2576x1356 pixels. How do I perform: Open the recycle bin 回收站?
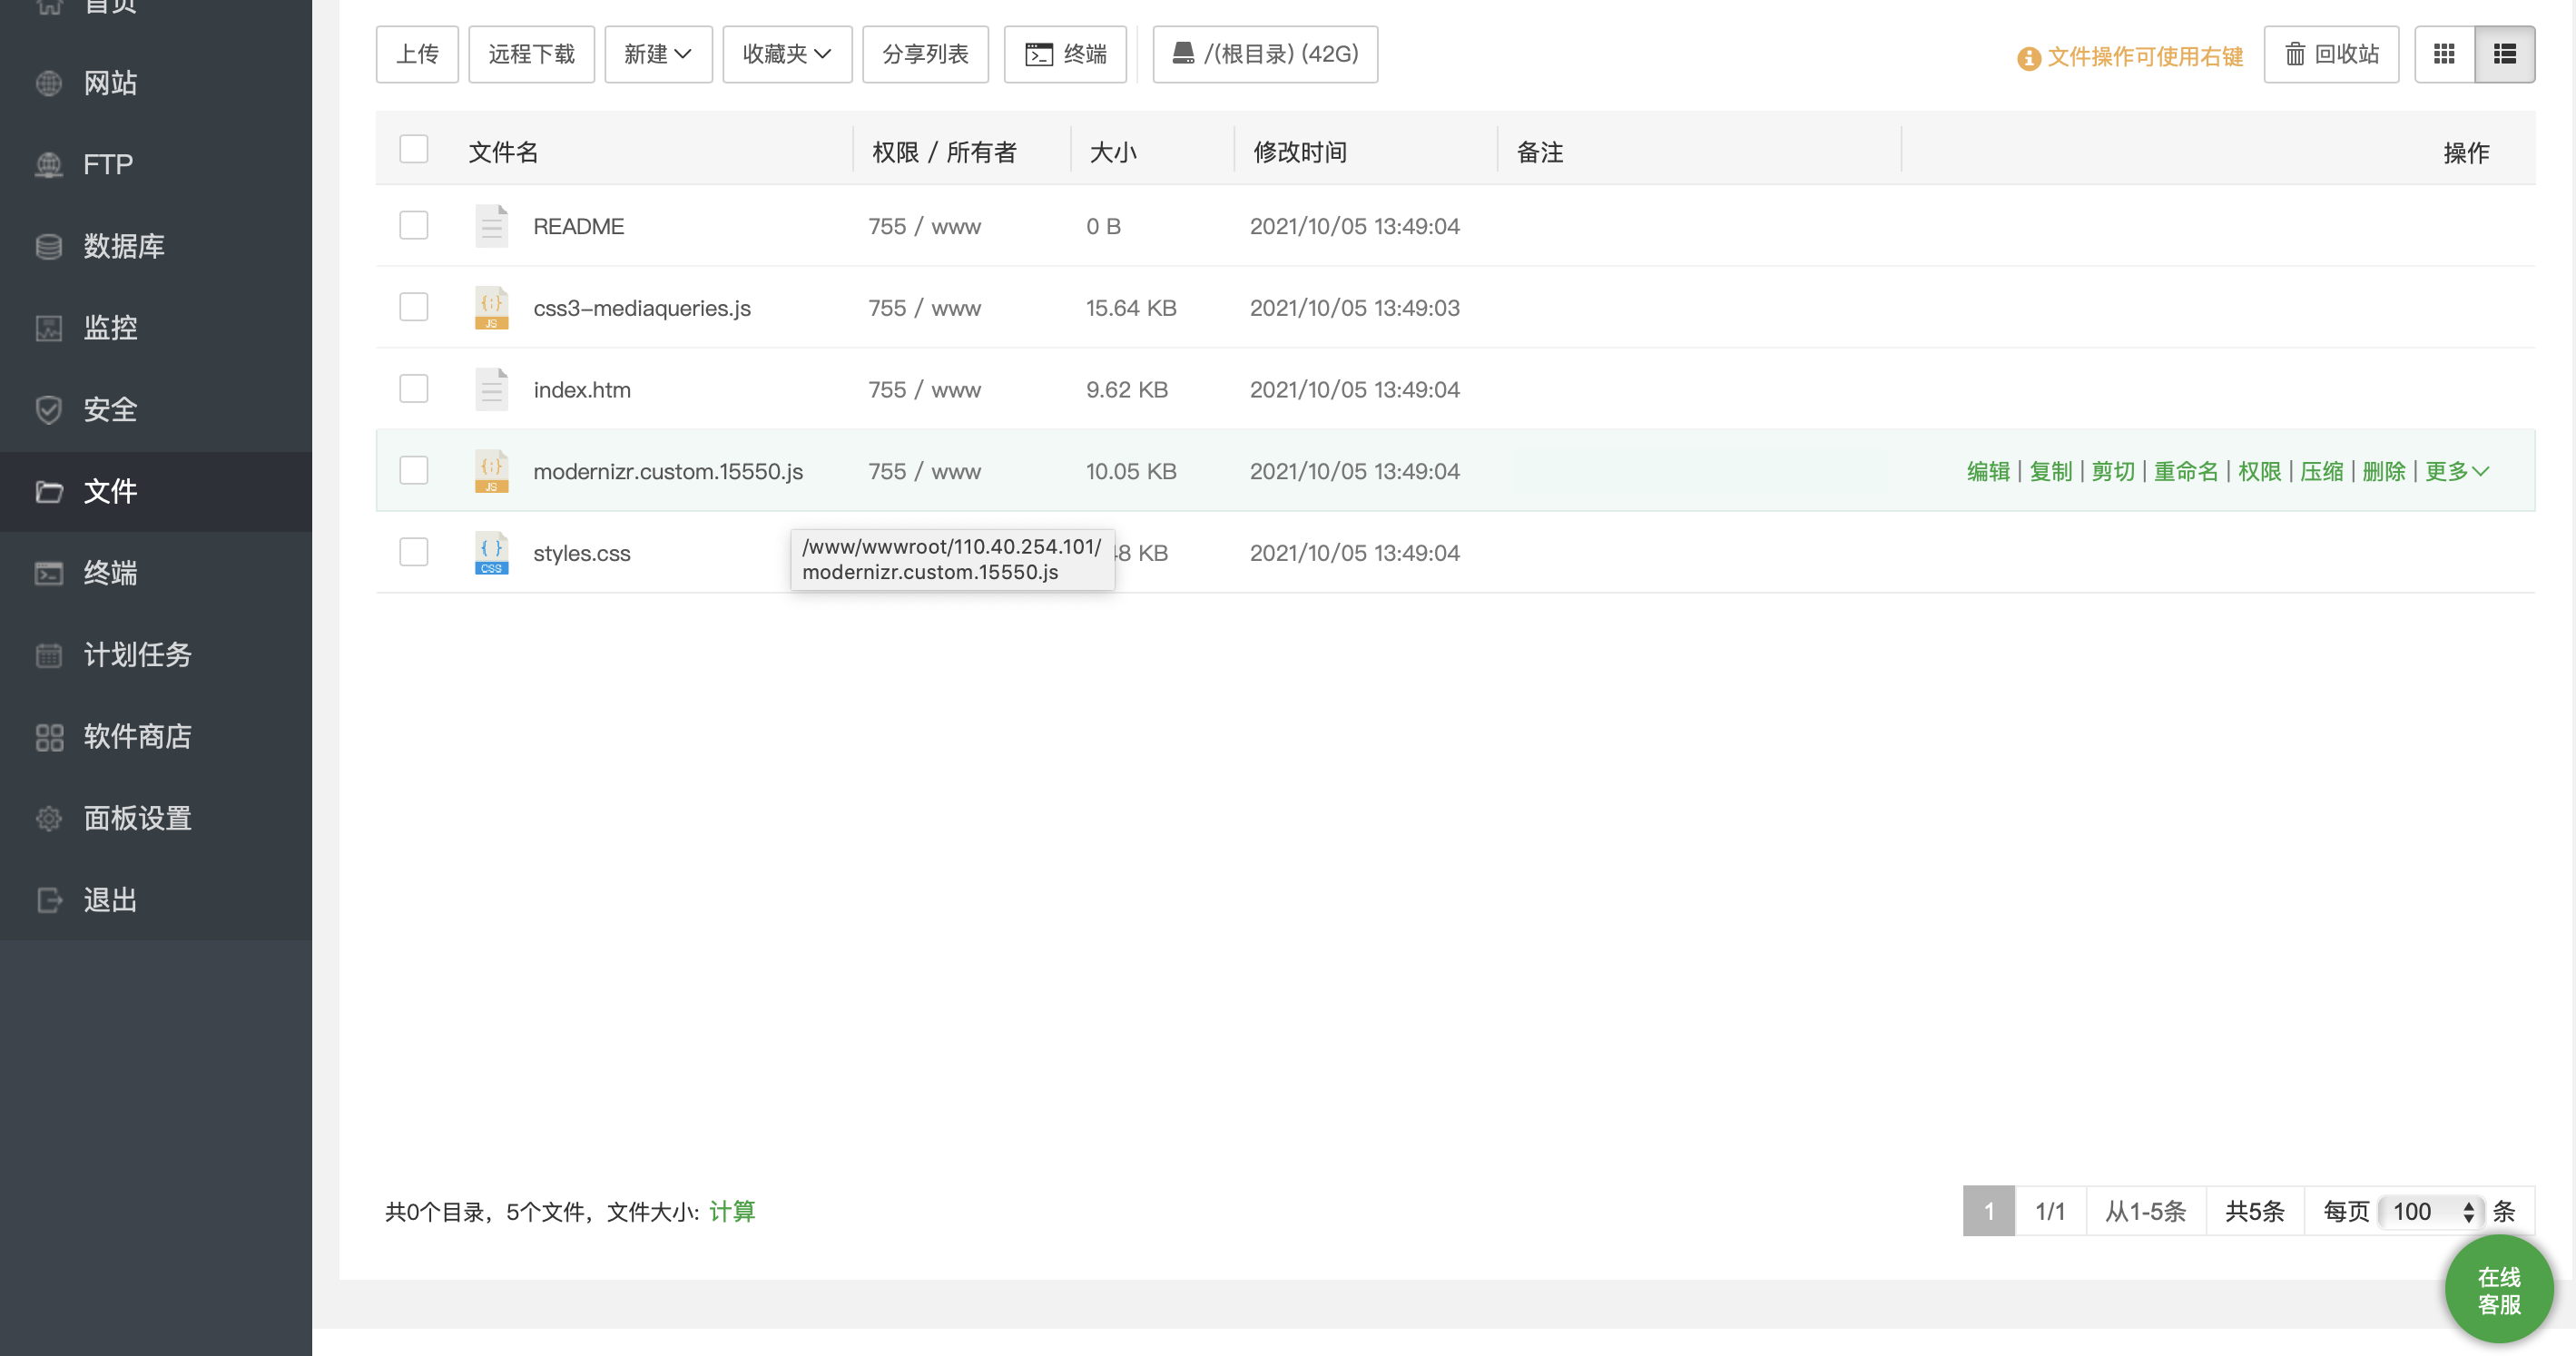[2331, 54]
